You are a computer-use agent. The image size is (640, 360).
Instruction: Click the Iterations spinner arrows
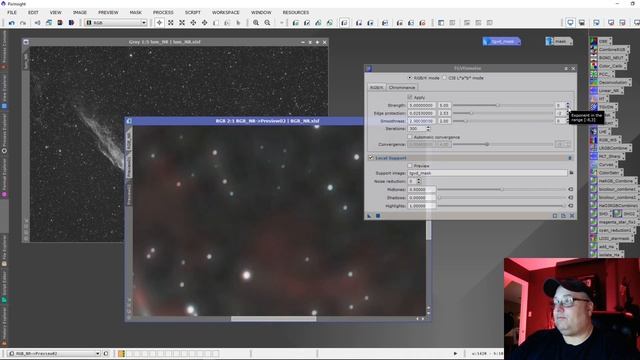tap(428, 129)
